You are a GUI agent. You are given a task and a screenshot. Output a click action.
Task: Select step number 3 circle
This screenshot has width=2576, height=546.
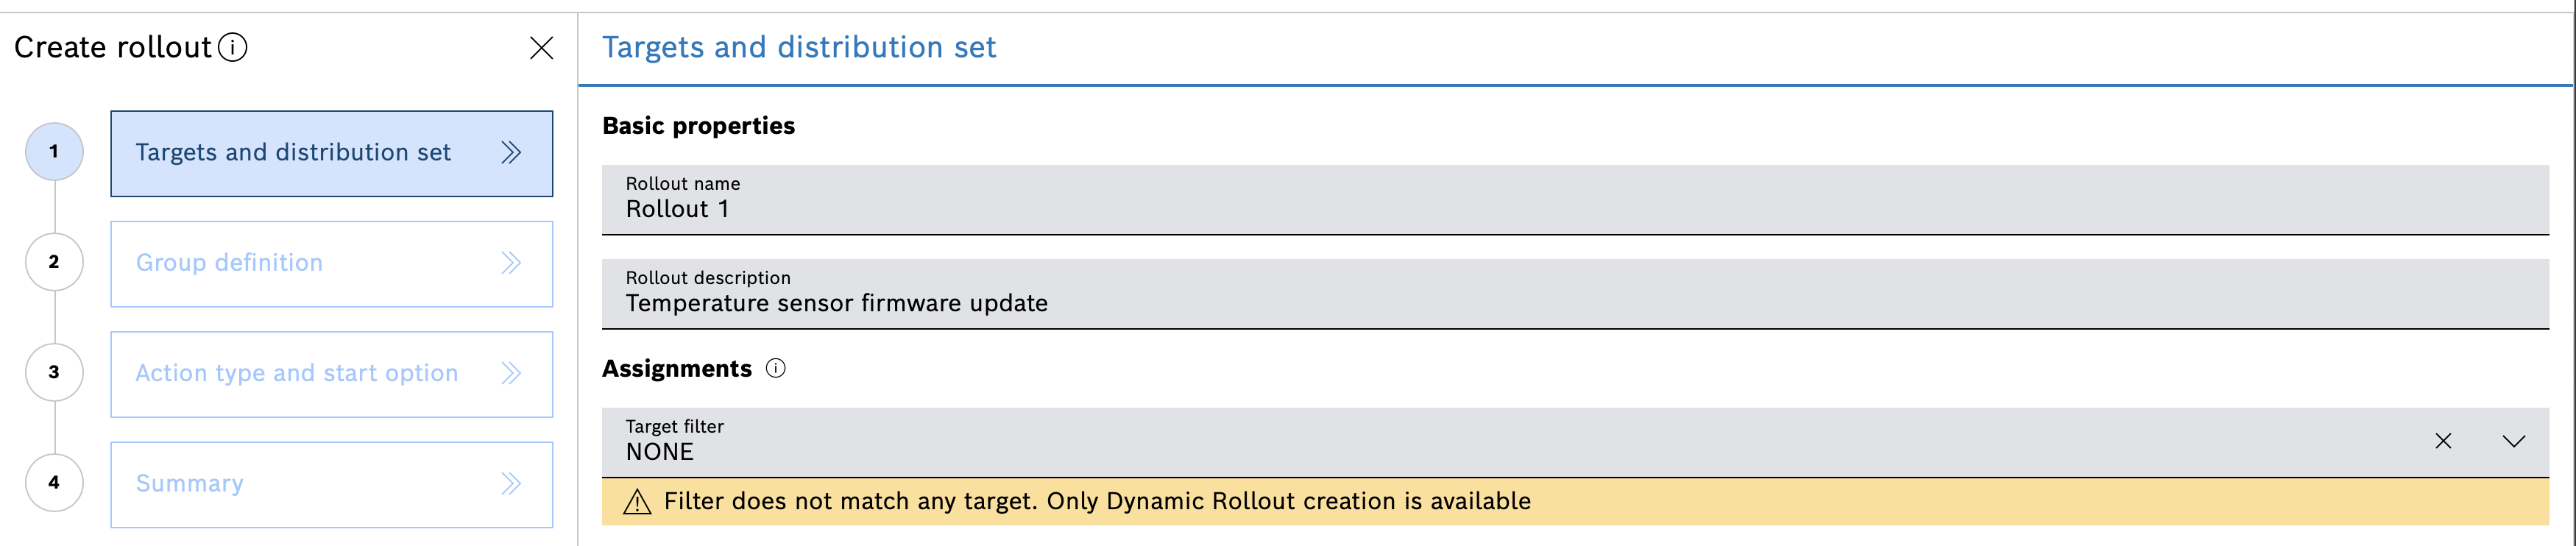click(54, 372)
